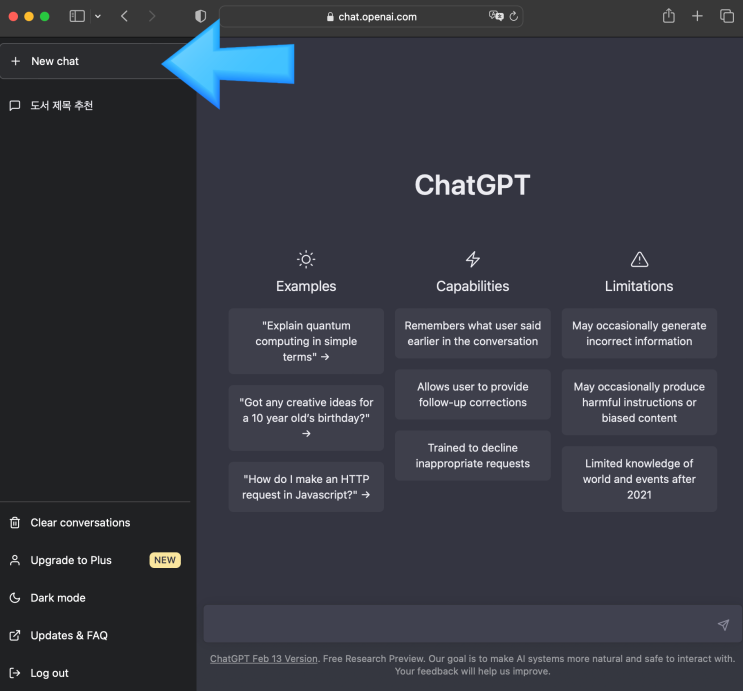Click the yellow NEW badge
743x691 pixels.
pos(165,560)
